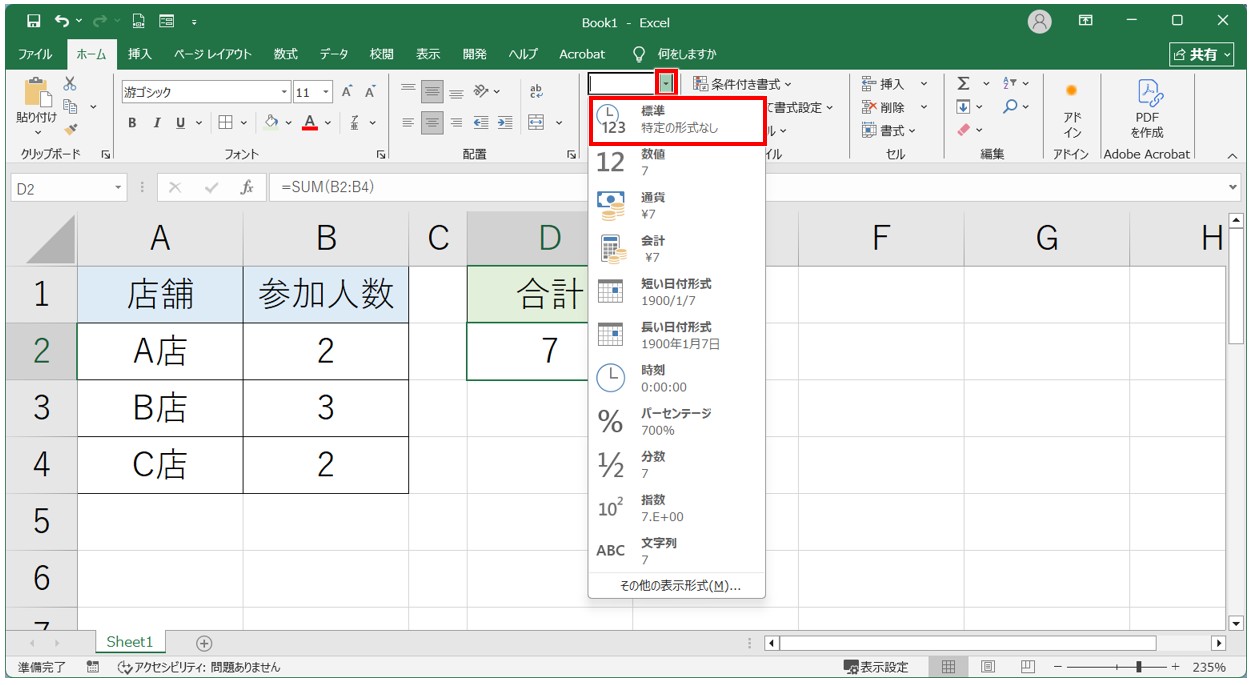The image size is (1252, 685).
Task: Click the AutoSum sigma icon
Action: pyautogui.click(x=963, y=84)
